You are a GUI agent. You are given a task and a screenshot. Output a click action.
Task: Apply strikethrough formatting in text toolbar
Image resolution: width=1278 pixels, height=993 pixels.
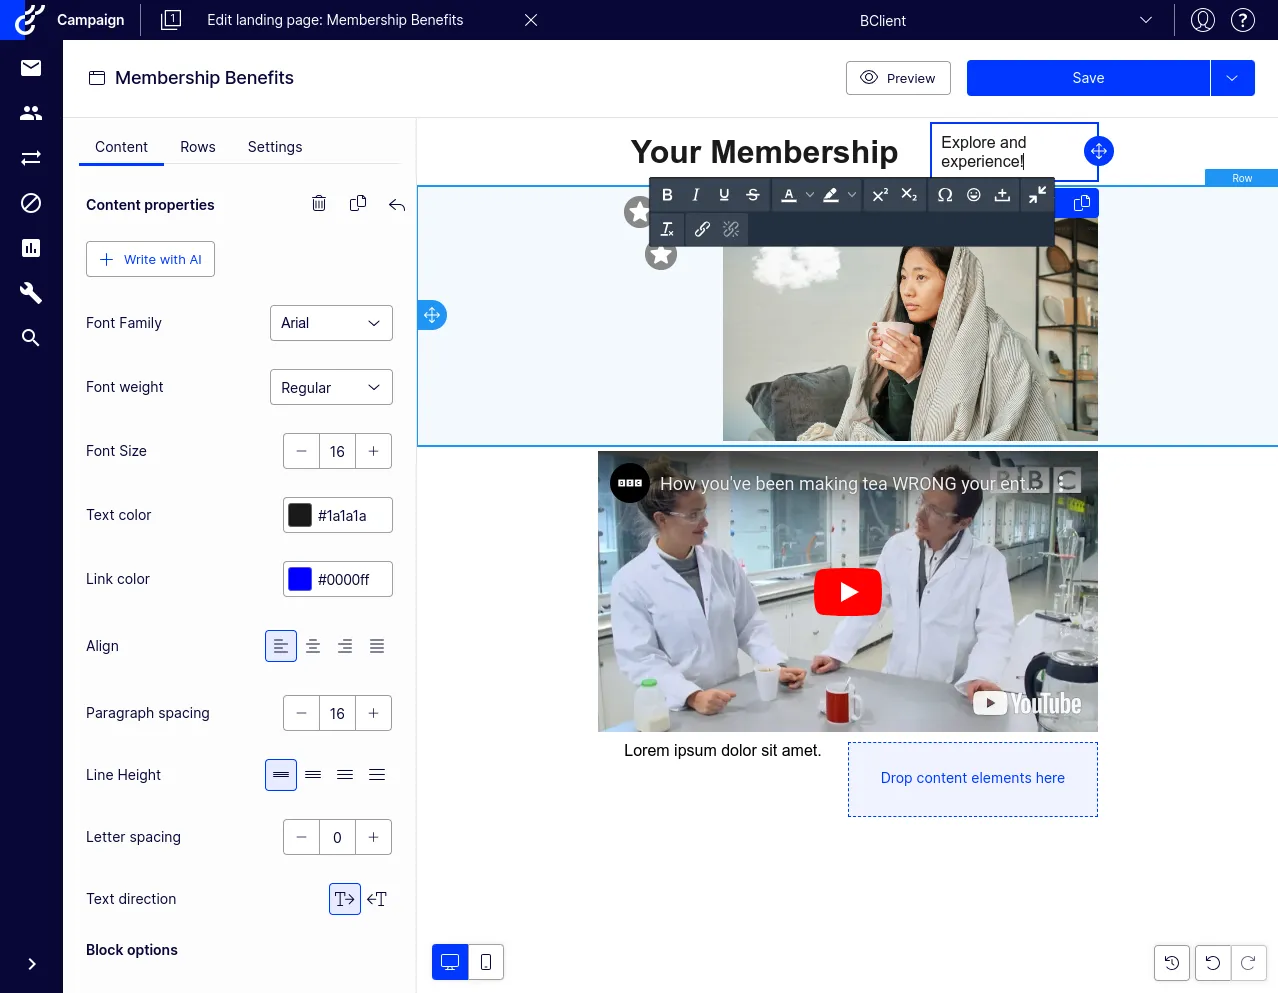coord(753,195)
